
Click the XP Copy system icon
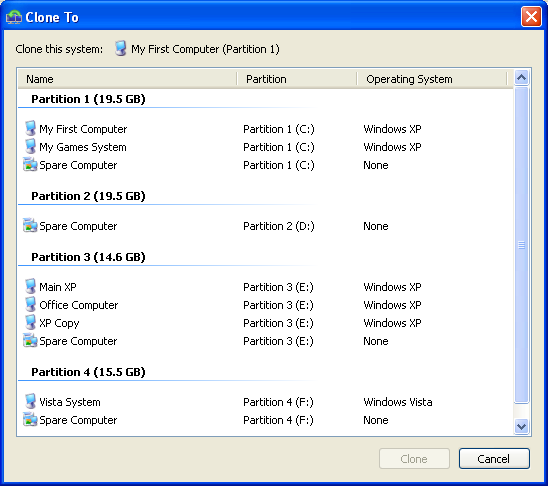[30, 322]
